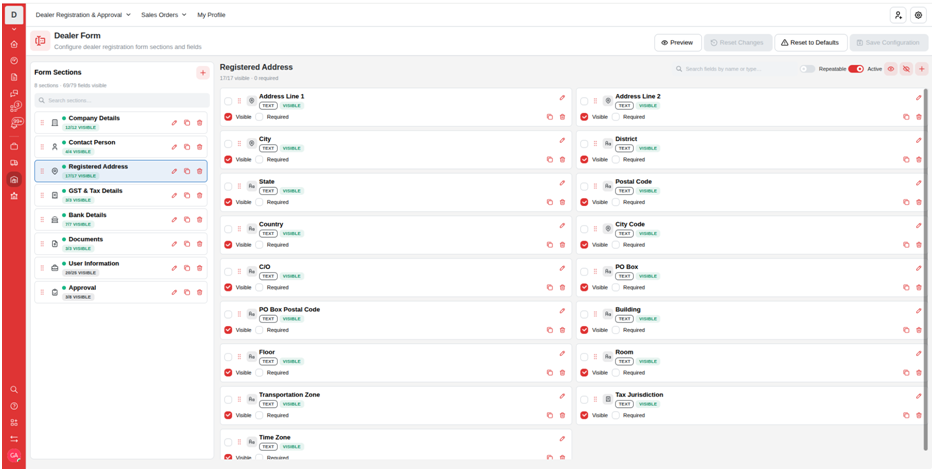934x471 pixels.
Task: Open Dealer Registration & Approval dropdown menu
Action: coord(83,15)
